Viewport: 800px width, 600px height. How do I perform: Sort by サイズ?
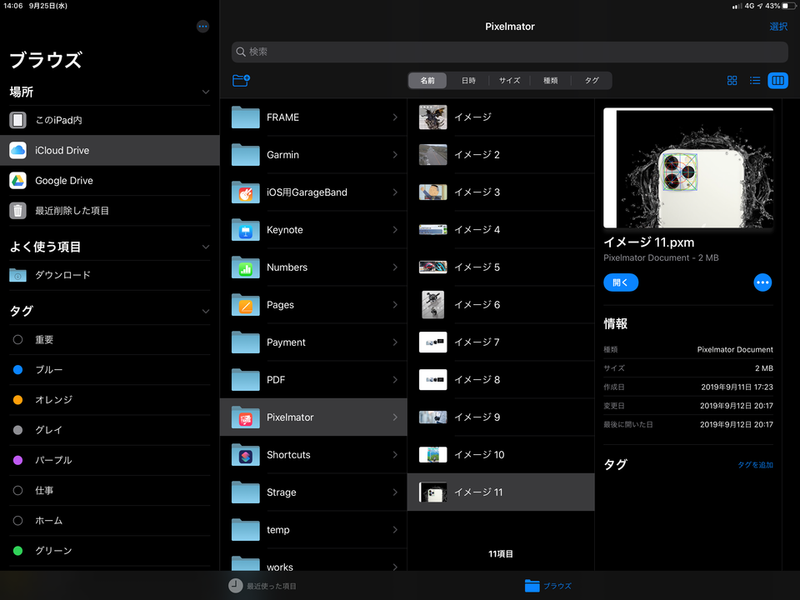click(509, 81)
